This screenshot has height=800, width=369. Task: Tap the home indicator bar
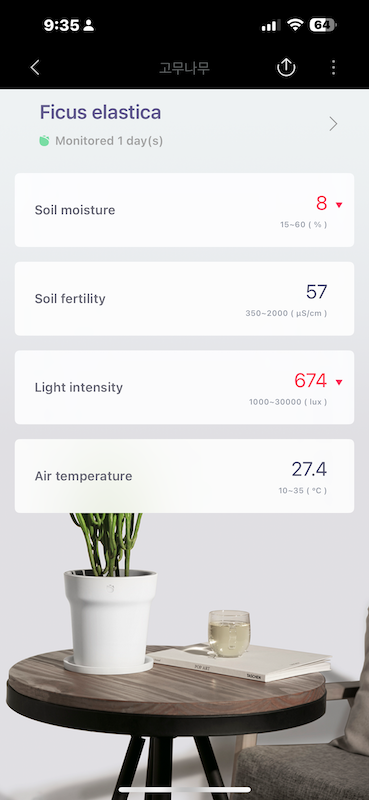[184, 790]
